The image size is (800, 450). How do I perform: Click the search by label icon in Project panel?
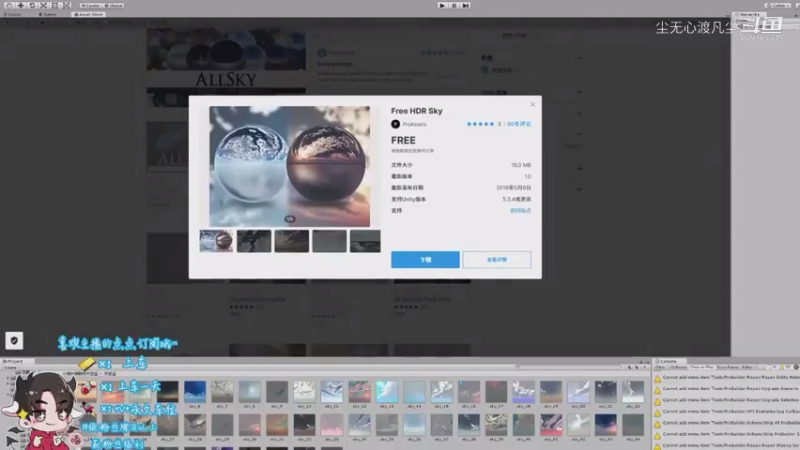[x=637, y=367]
